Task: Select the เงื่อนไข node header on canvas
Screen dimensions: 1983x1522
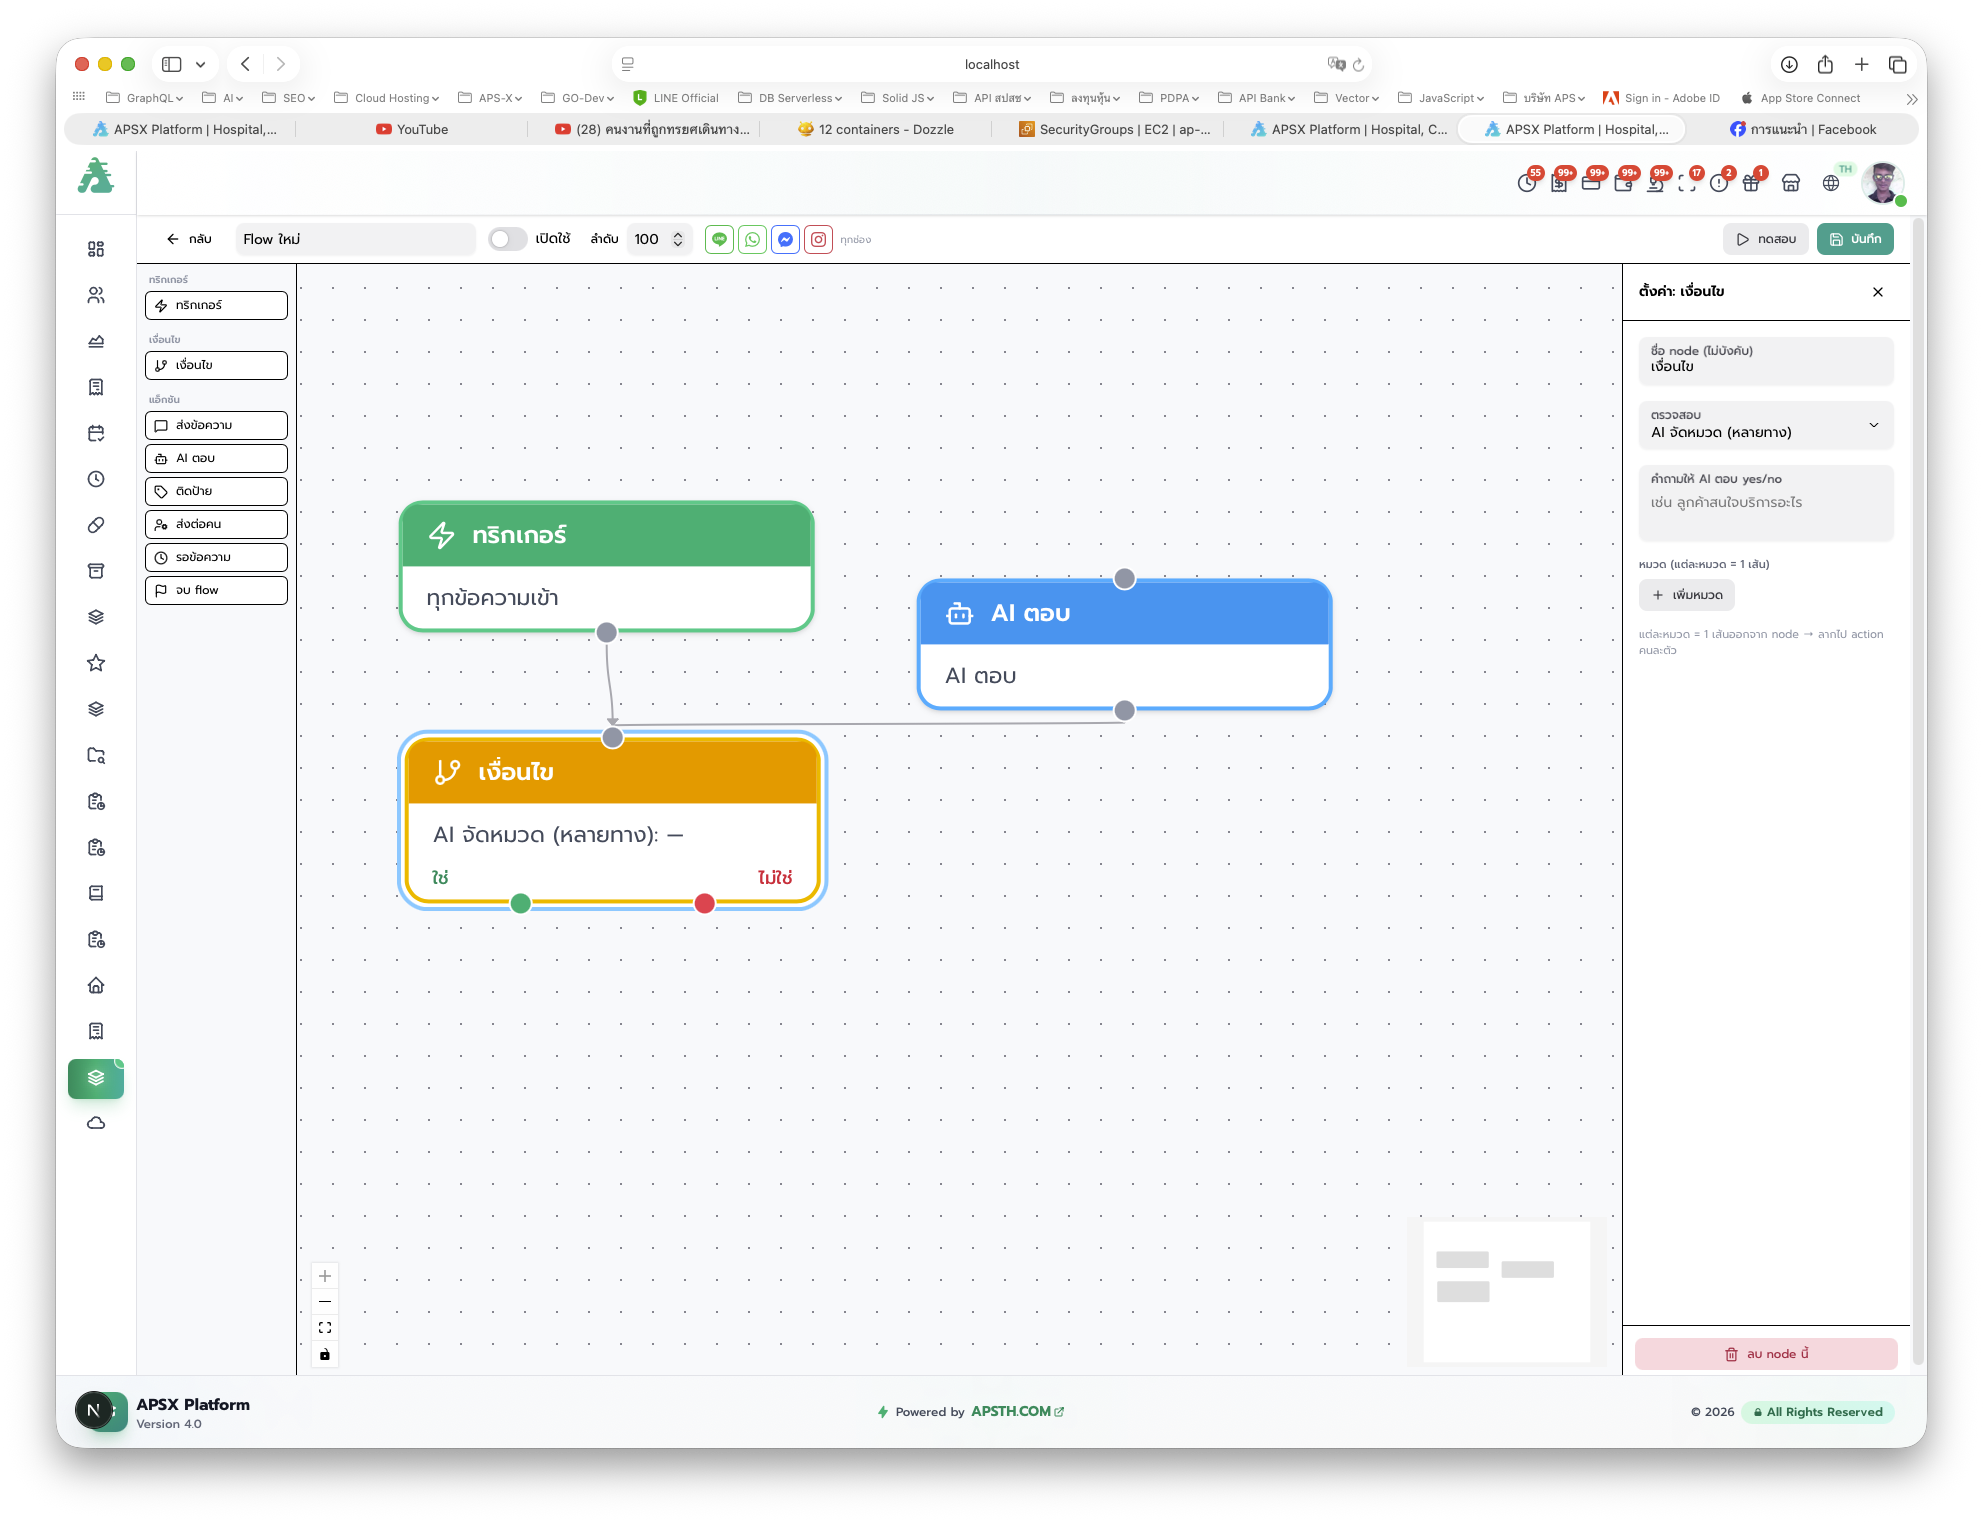Action: coord(612,771)
